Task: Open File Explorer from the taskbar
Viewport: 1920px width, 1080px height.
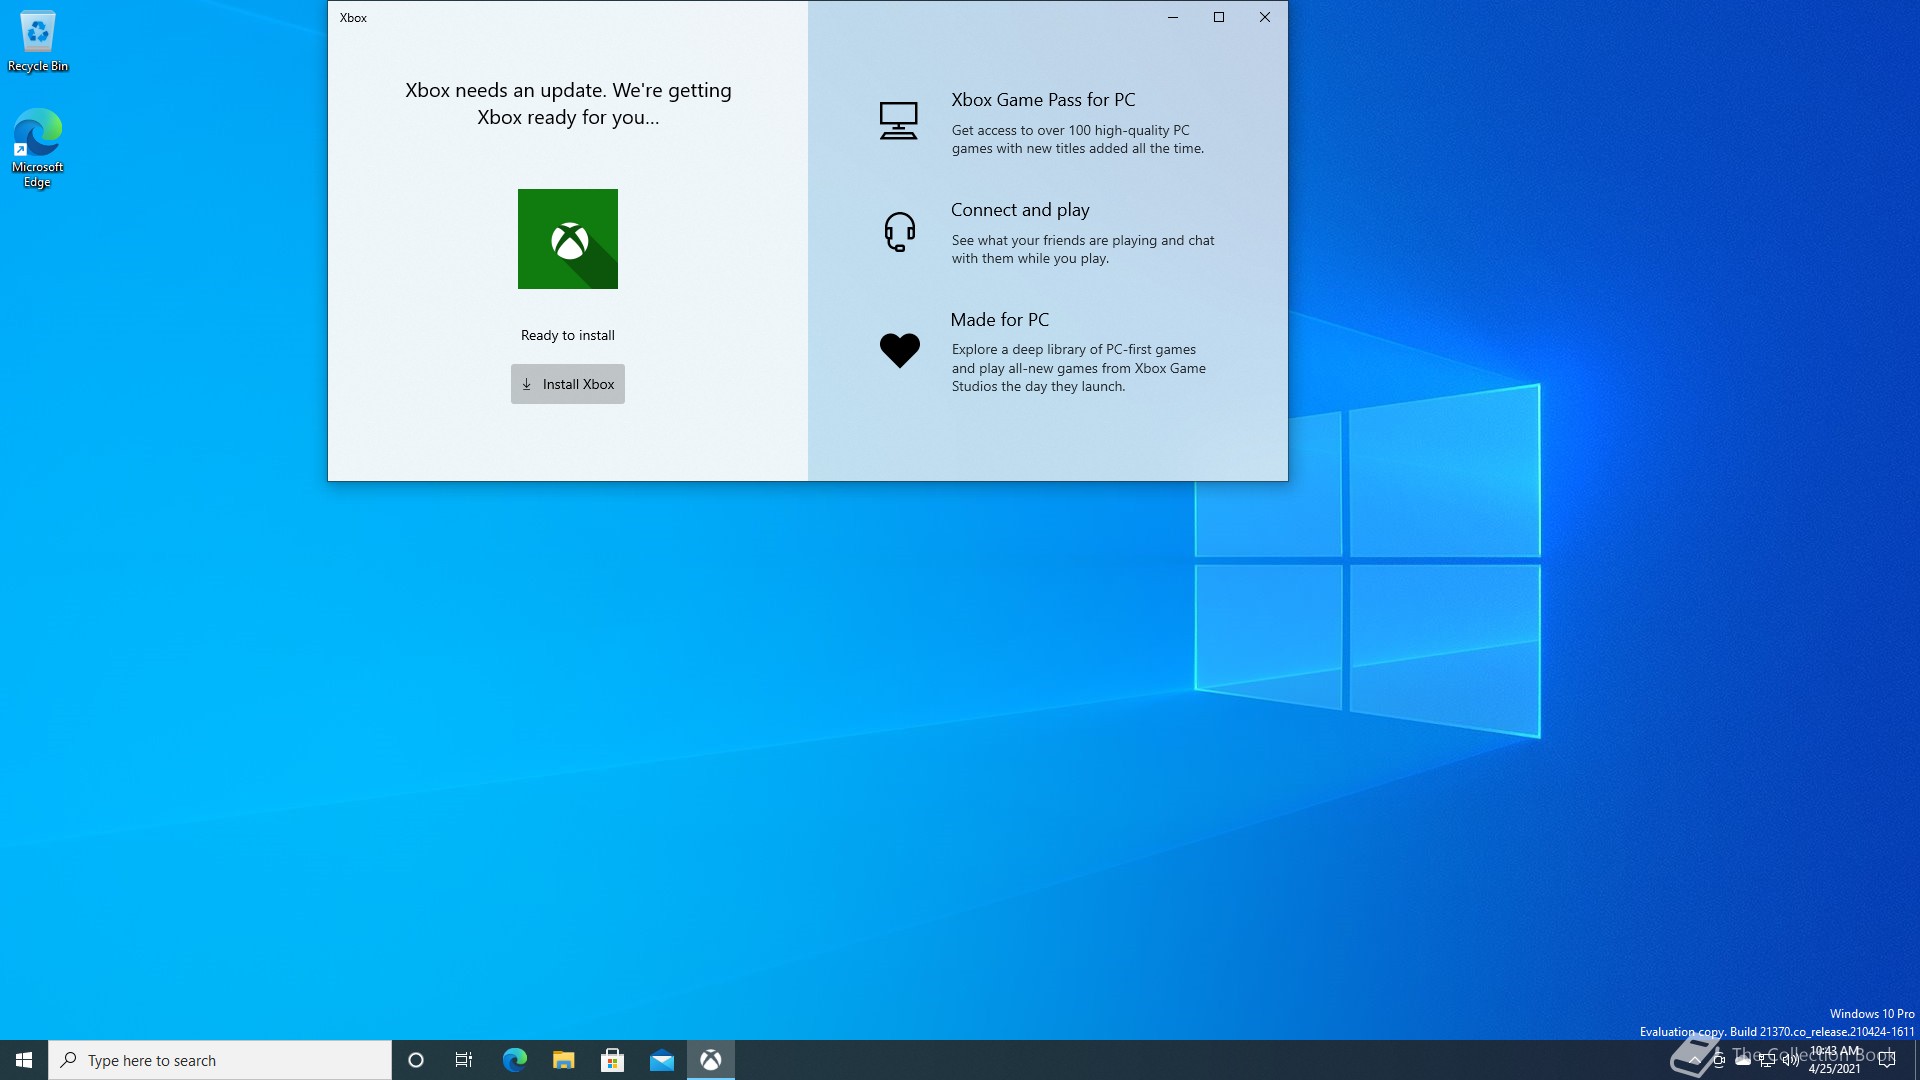Action: coord(563,1060)
